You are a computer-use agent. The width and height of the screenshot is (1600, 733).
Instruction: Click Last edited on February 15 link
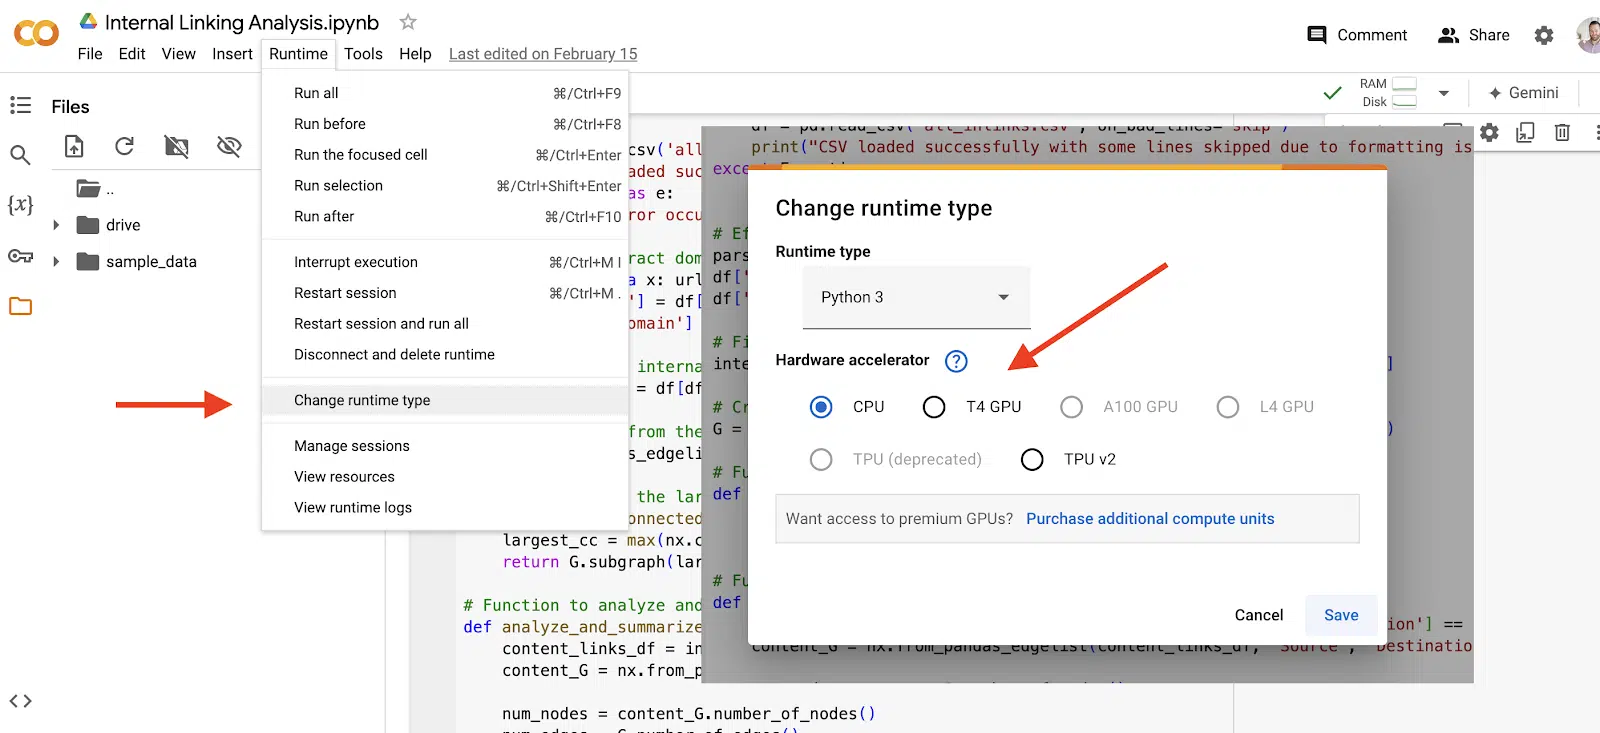tap(543, 54)
